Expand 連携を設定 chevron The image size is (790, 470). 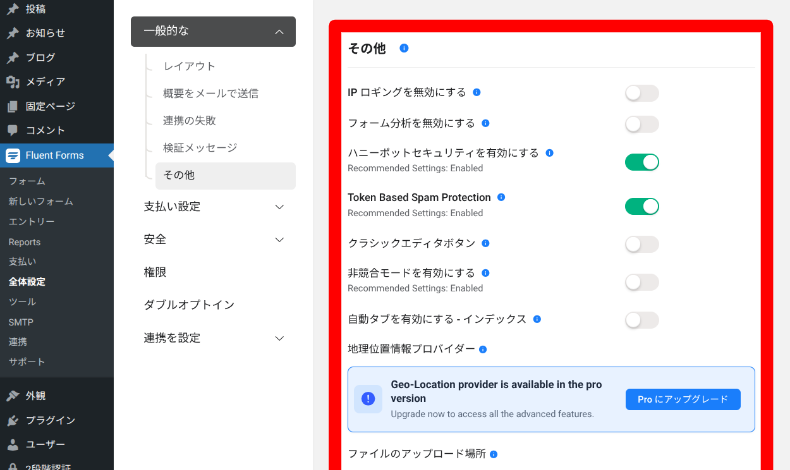point(280,338)
